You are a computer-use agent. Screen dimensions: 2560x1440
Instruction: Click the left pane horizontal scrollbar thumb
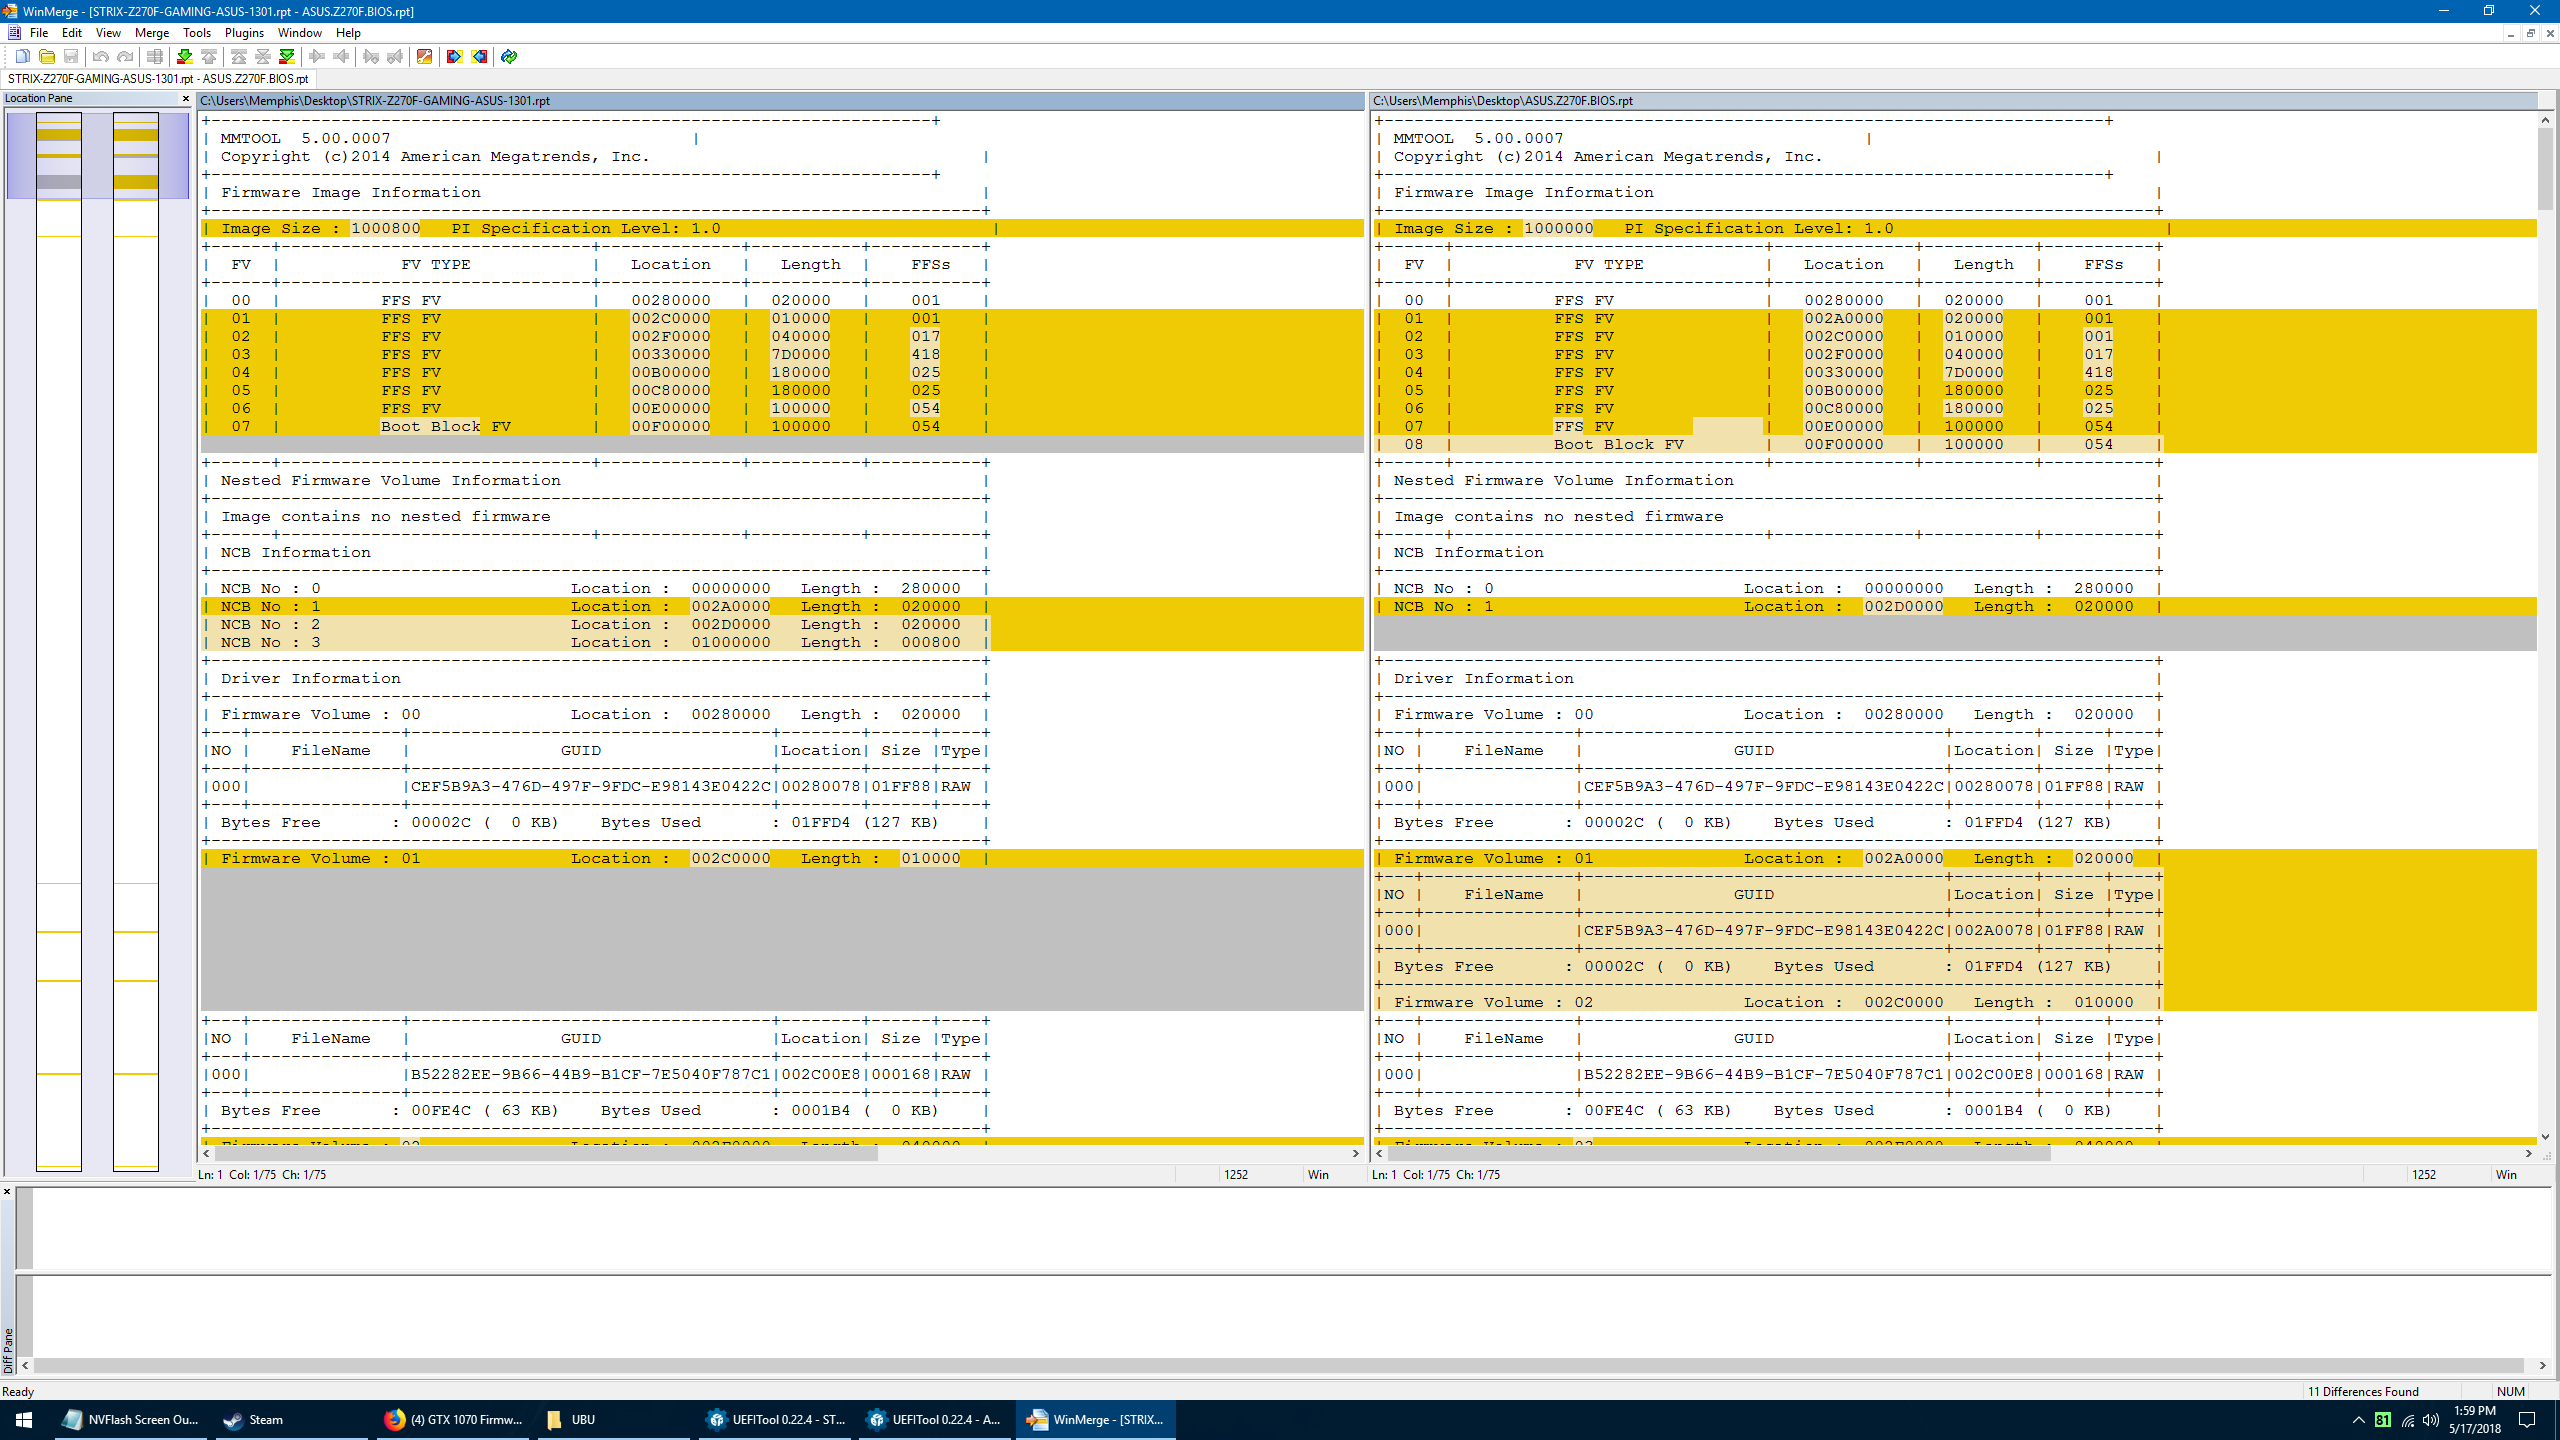coord(545,1154)
